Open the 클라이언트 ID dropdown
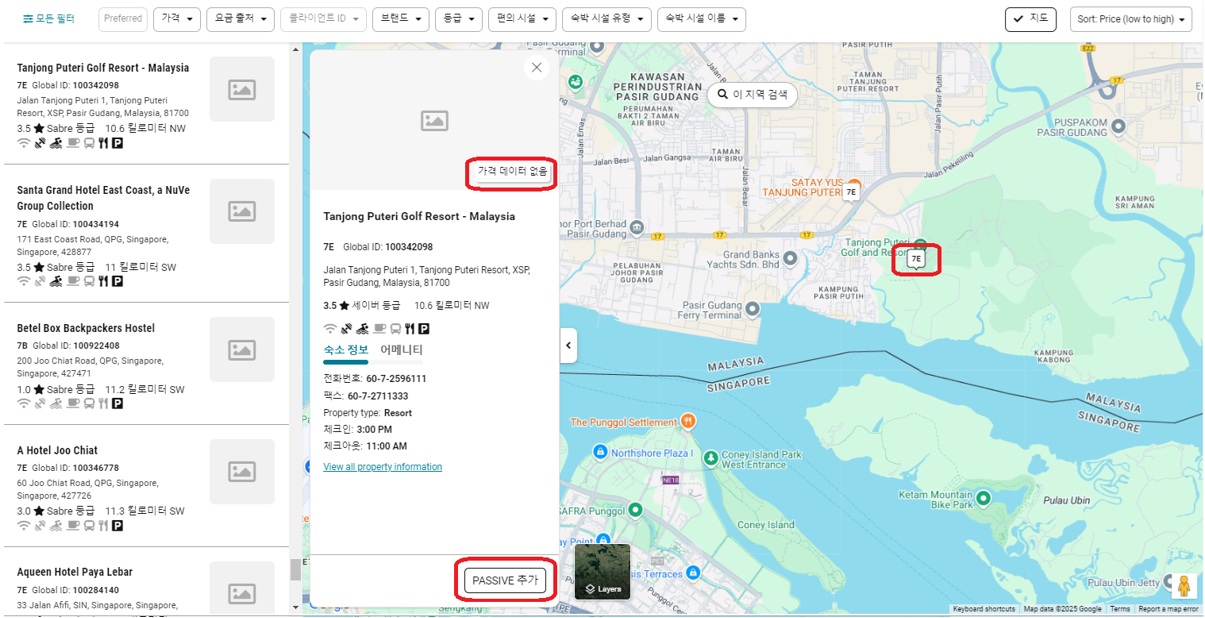 [323, 19]
